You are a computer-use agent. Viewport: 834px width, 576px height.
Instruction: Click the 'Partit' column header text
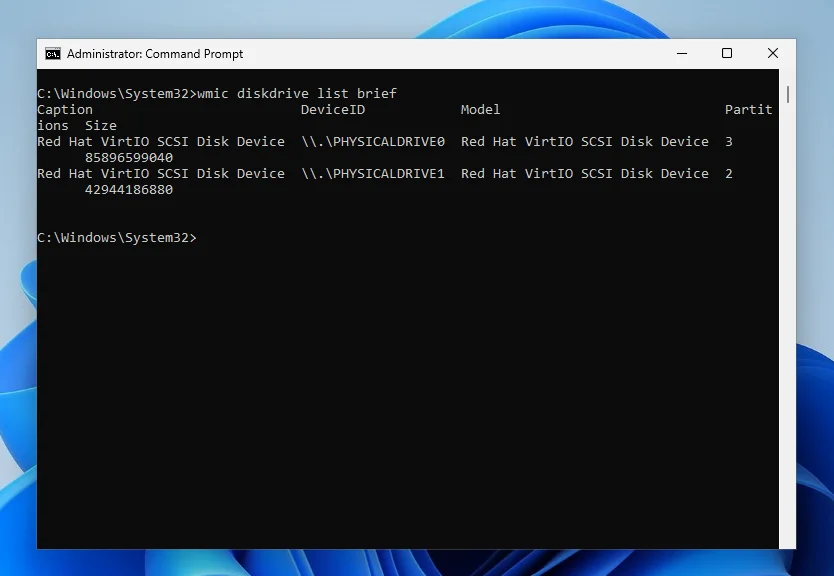click(748, 110)
